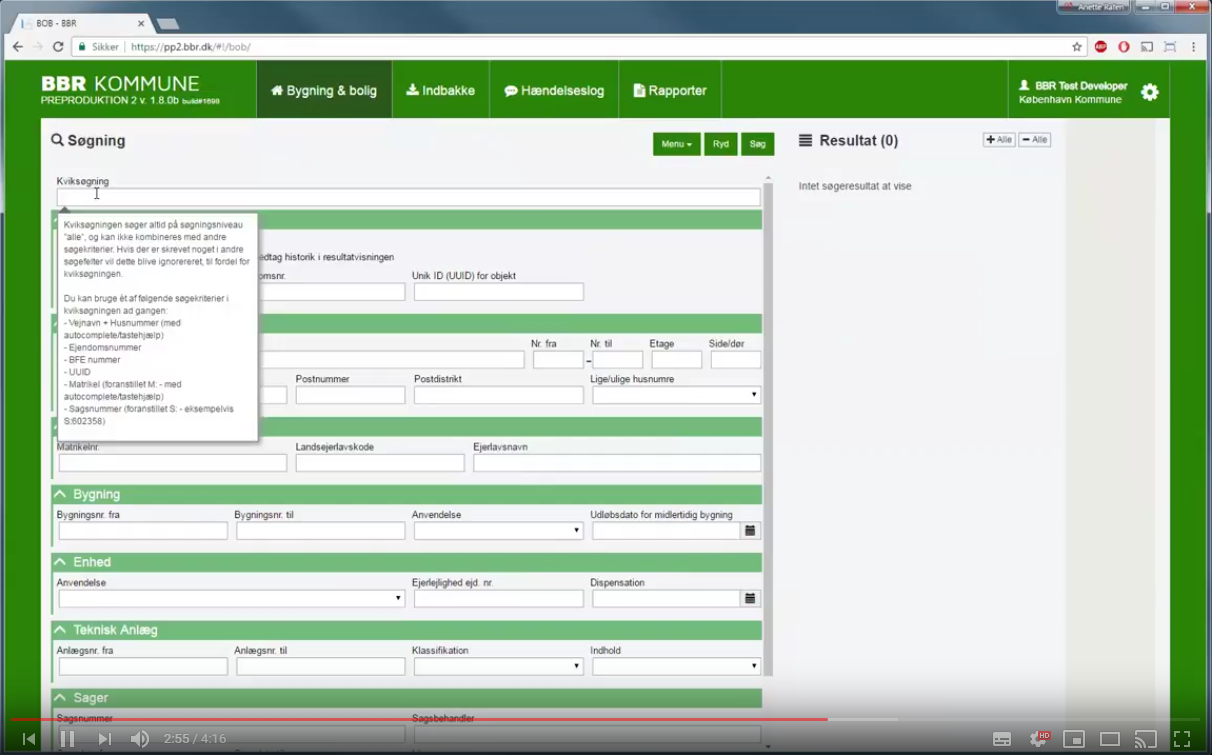The image size is (1212, 755).
Task: Collapse the Bygning section
Action: click(60, 495)
